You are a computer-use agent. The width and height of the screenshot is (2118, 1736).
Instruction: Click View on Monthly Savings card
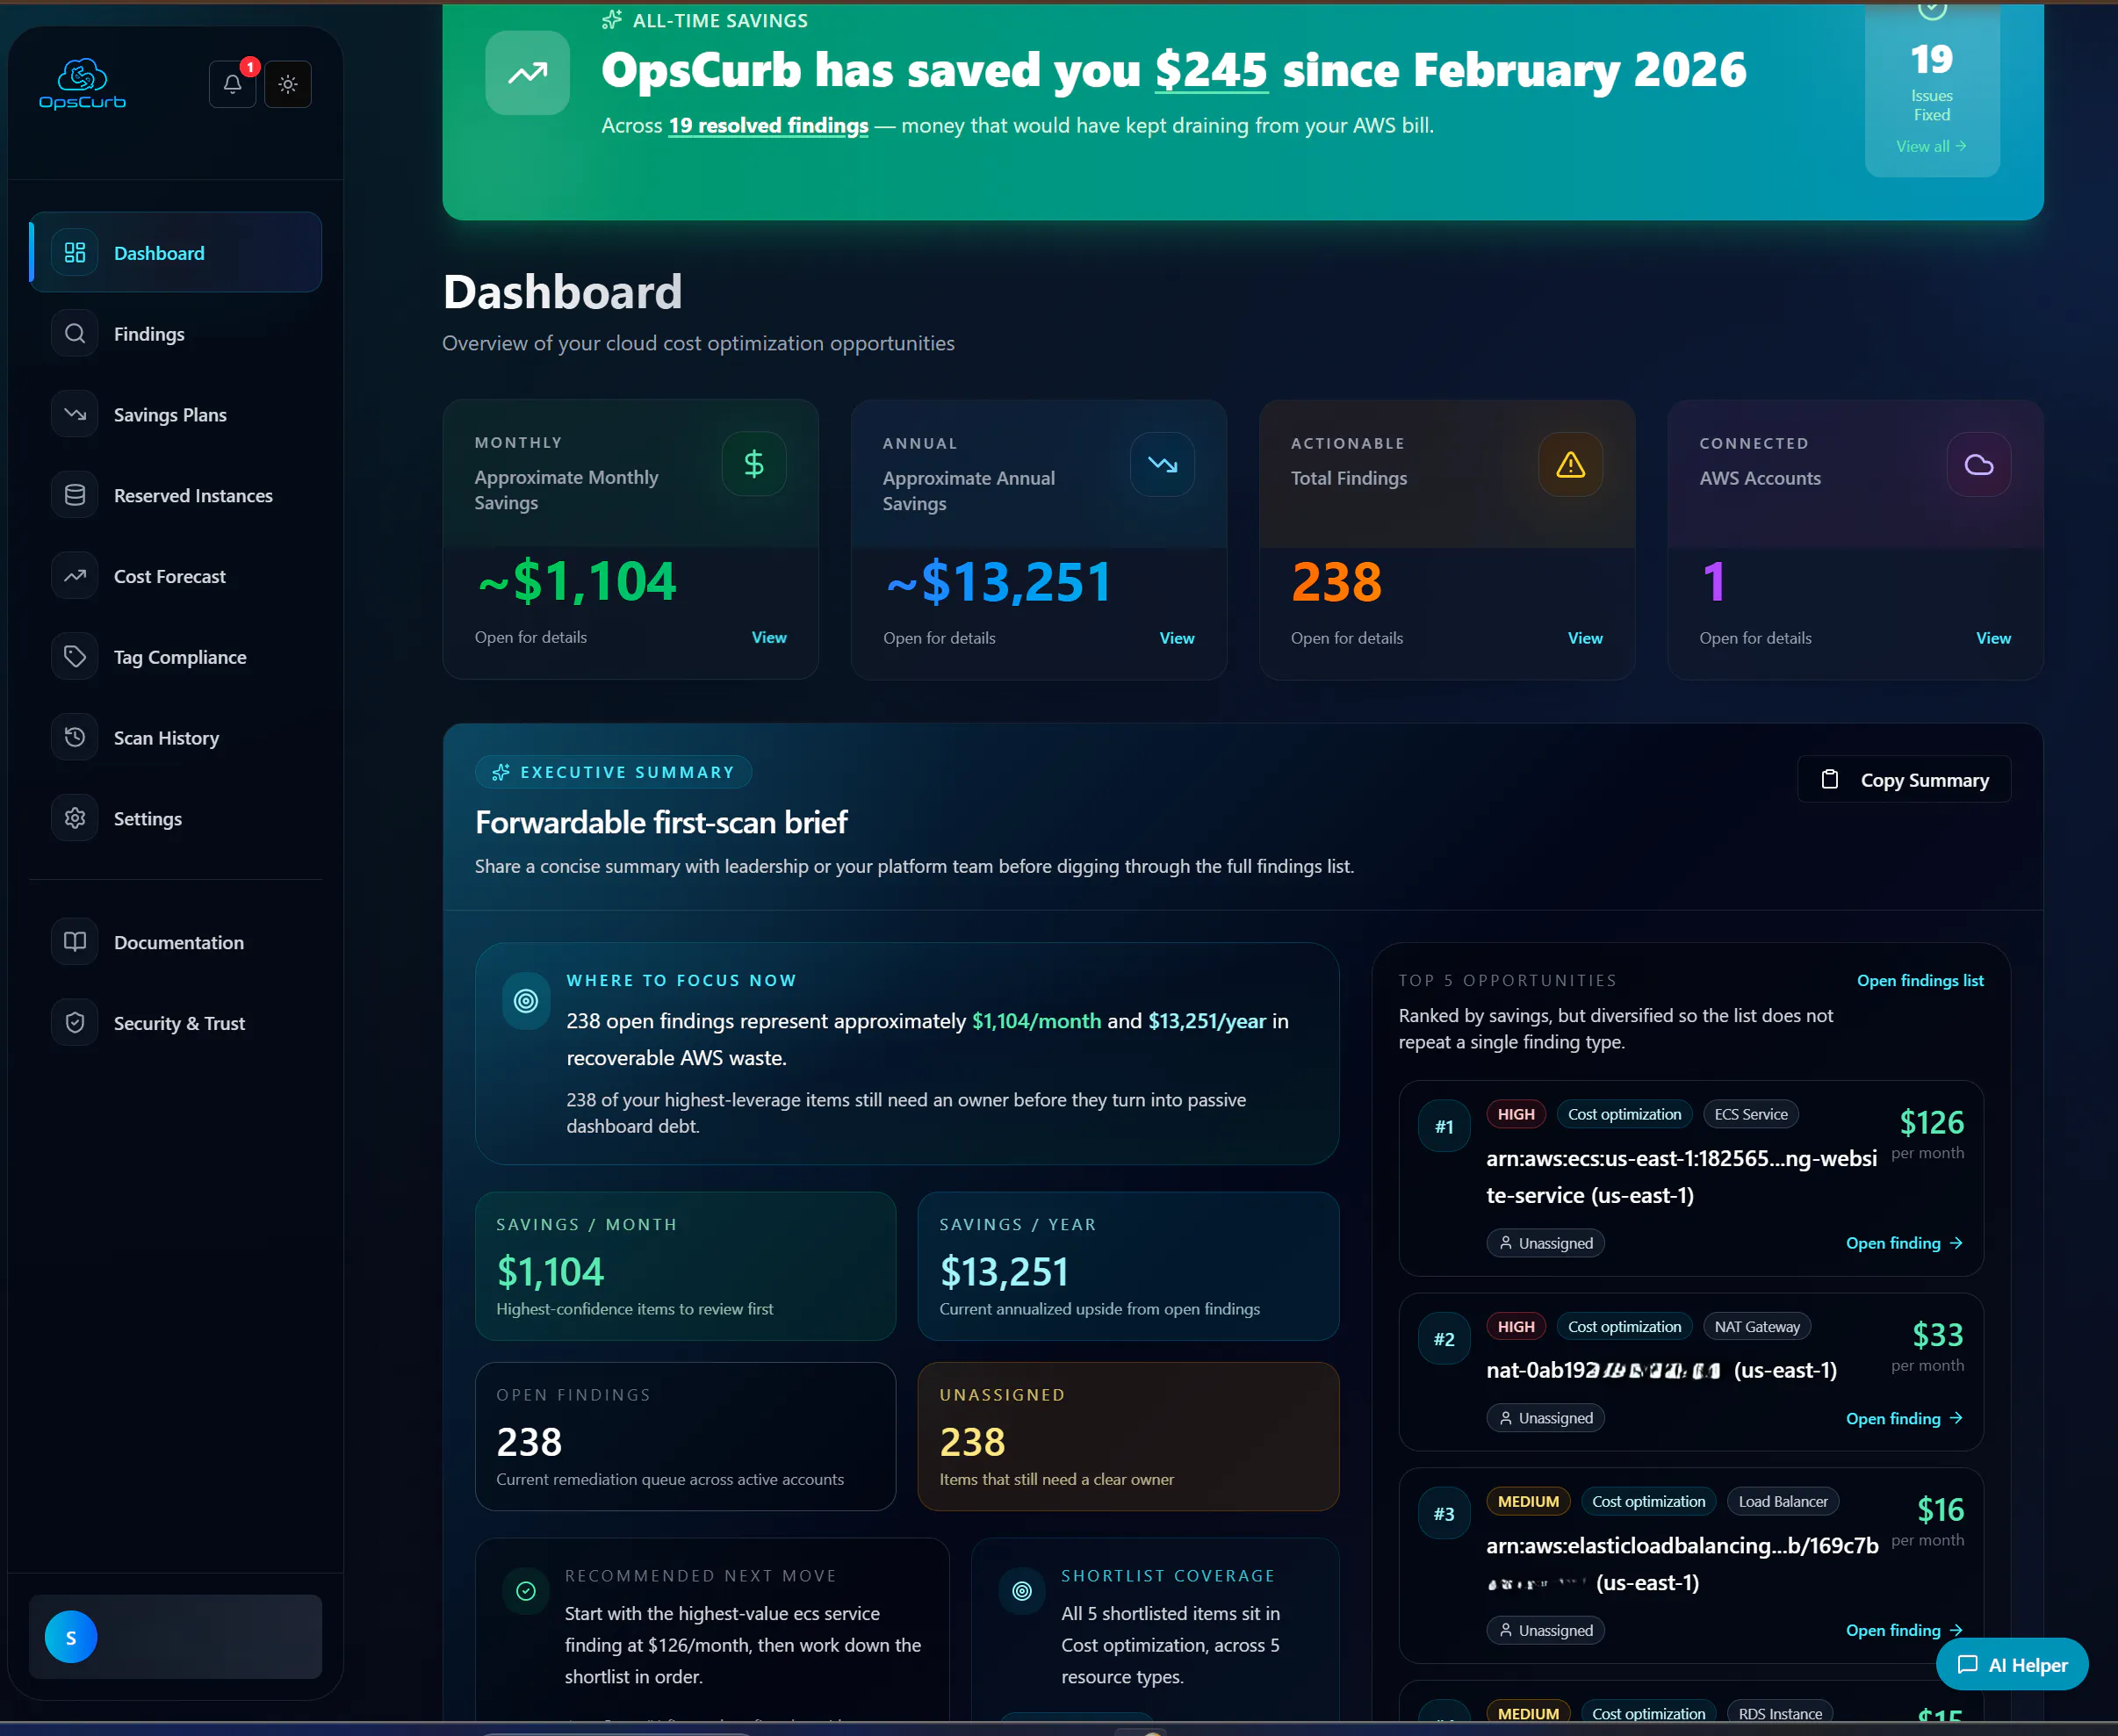[769, 637]
